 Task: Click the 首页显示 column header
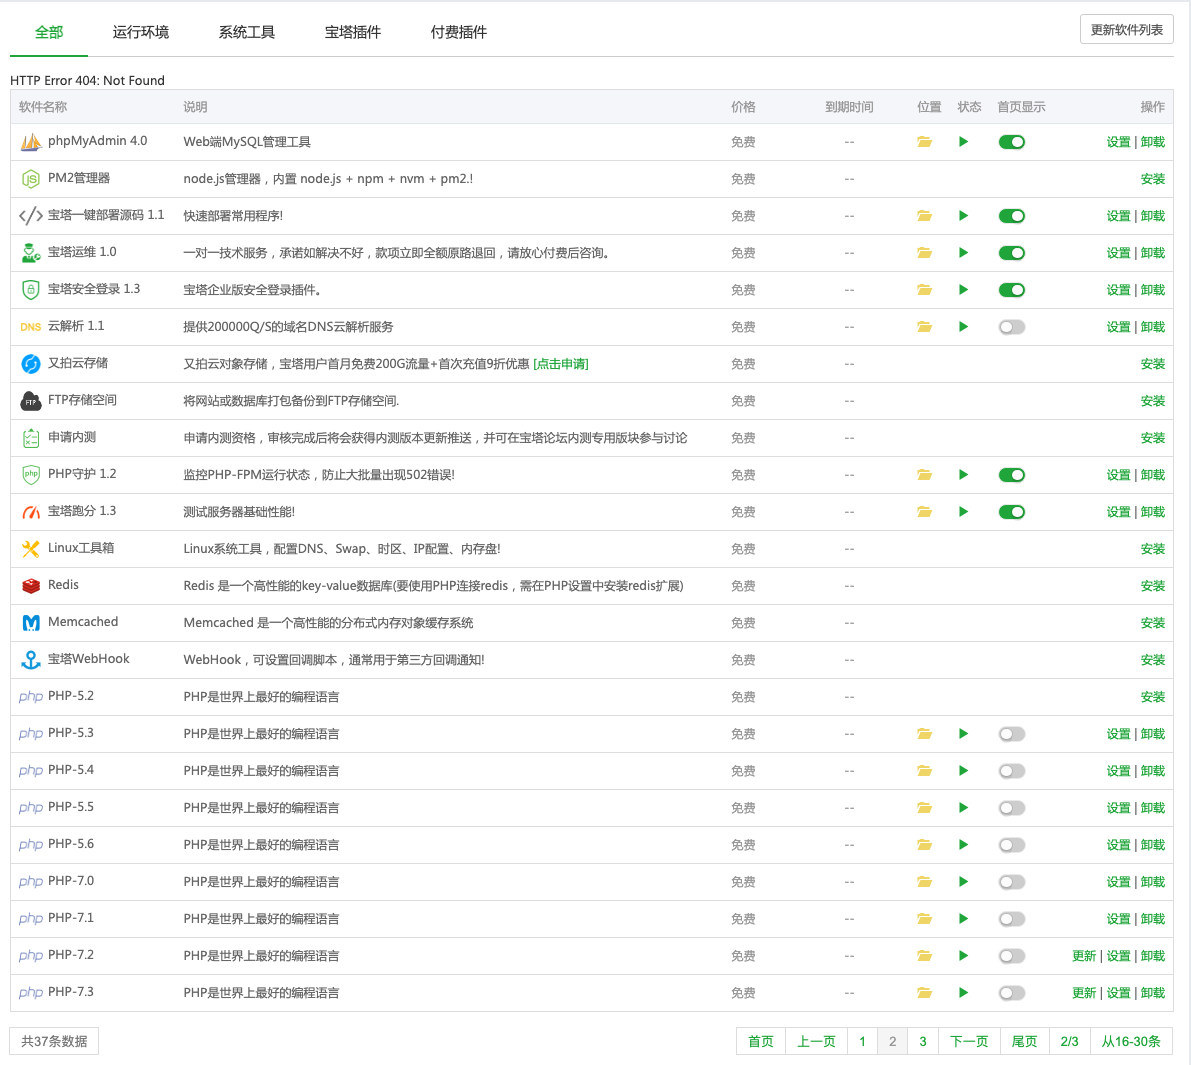point(1021,107)
